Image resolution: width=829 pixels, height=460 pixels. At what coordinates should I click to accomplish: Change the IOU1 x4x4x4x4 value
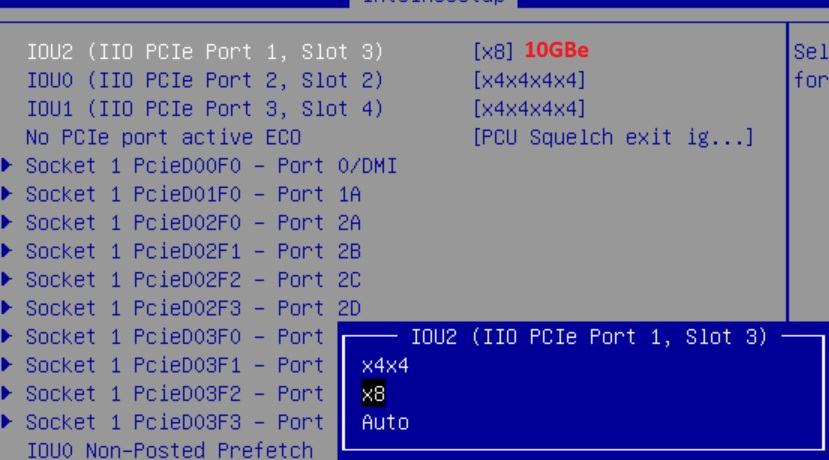click(529, 108)
